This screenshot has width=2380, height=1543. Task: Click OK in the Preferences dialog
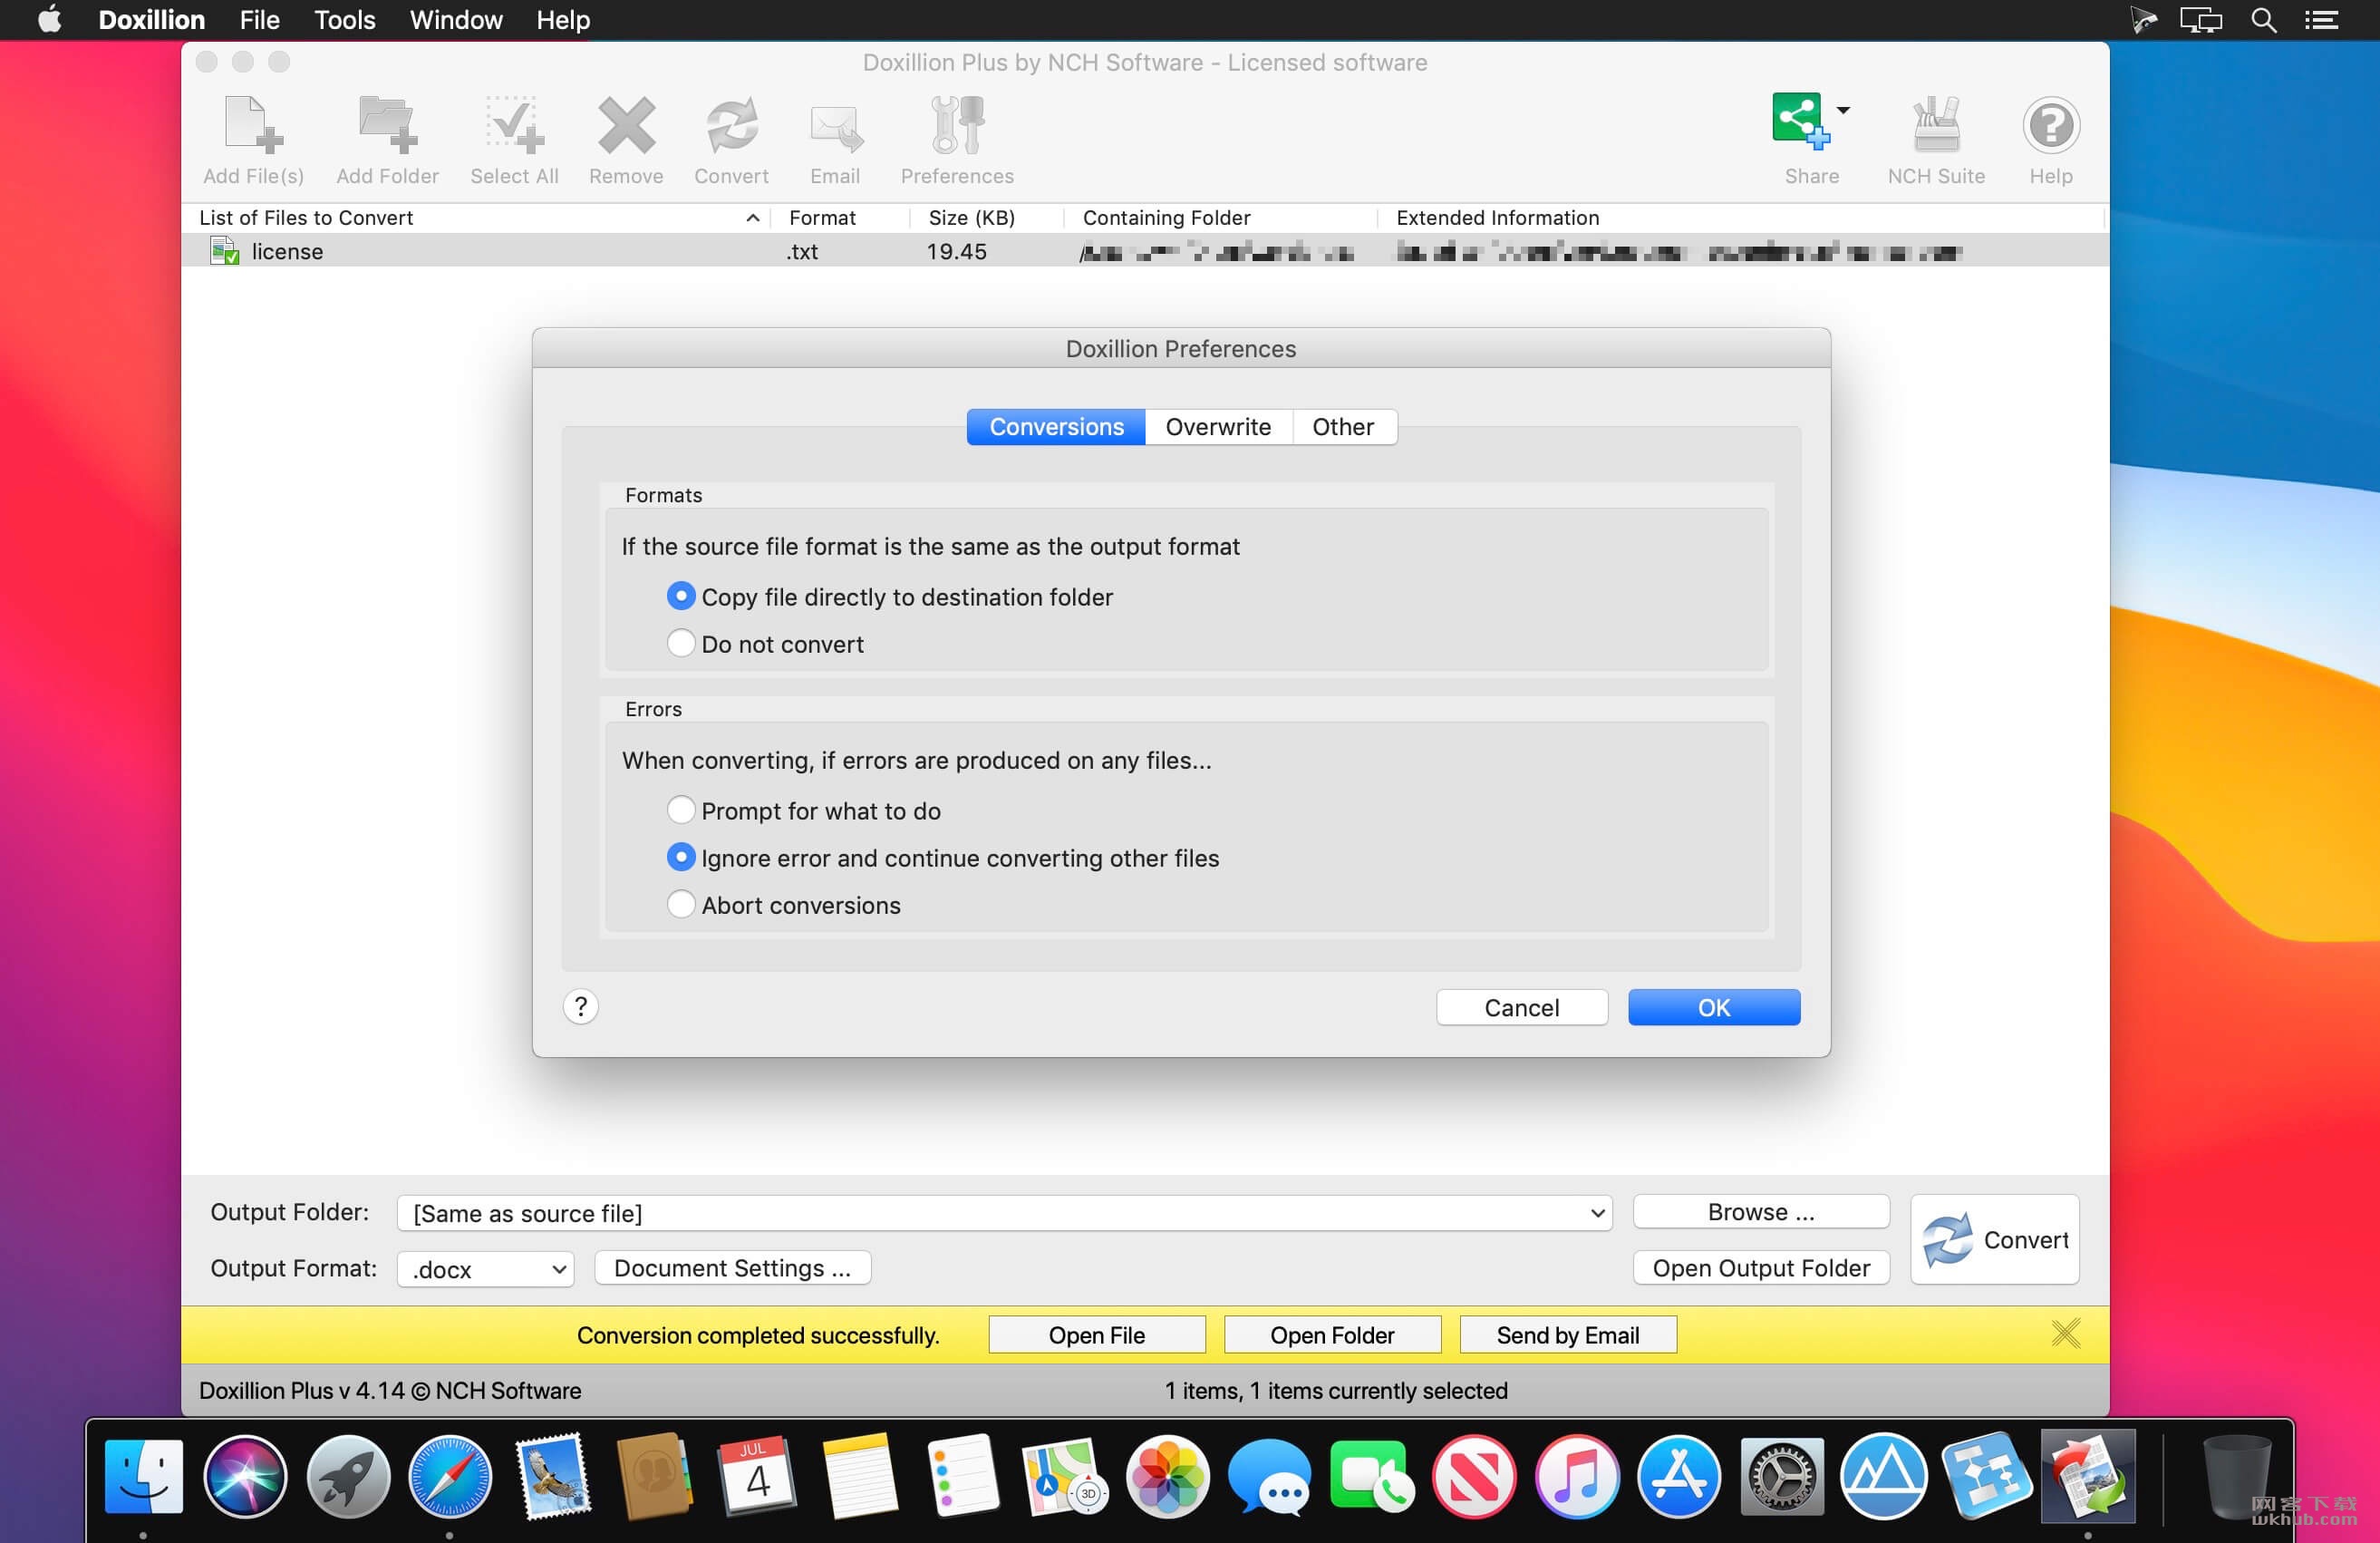pyautogui.click(x=1713, y=1007)
